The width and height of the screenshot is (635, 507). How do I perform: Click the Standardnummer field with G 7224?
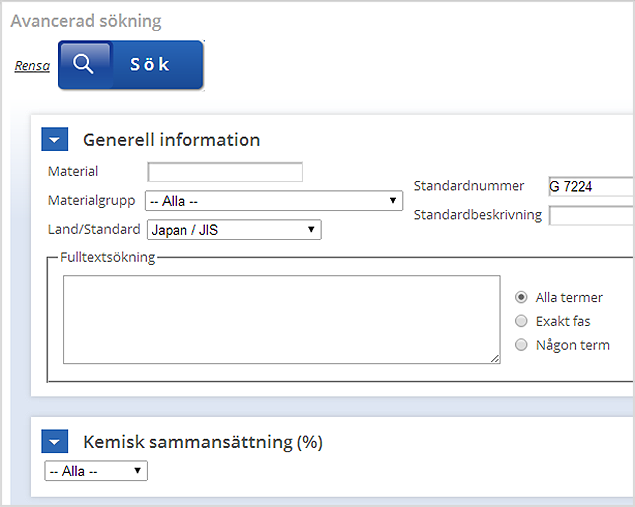(x=591, y=186)
